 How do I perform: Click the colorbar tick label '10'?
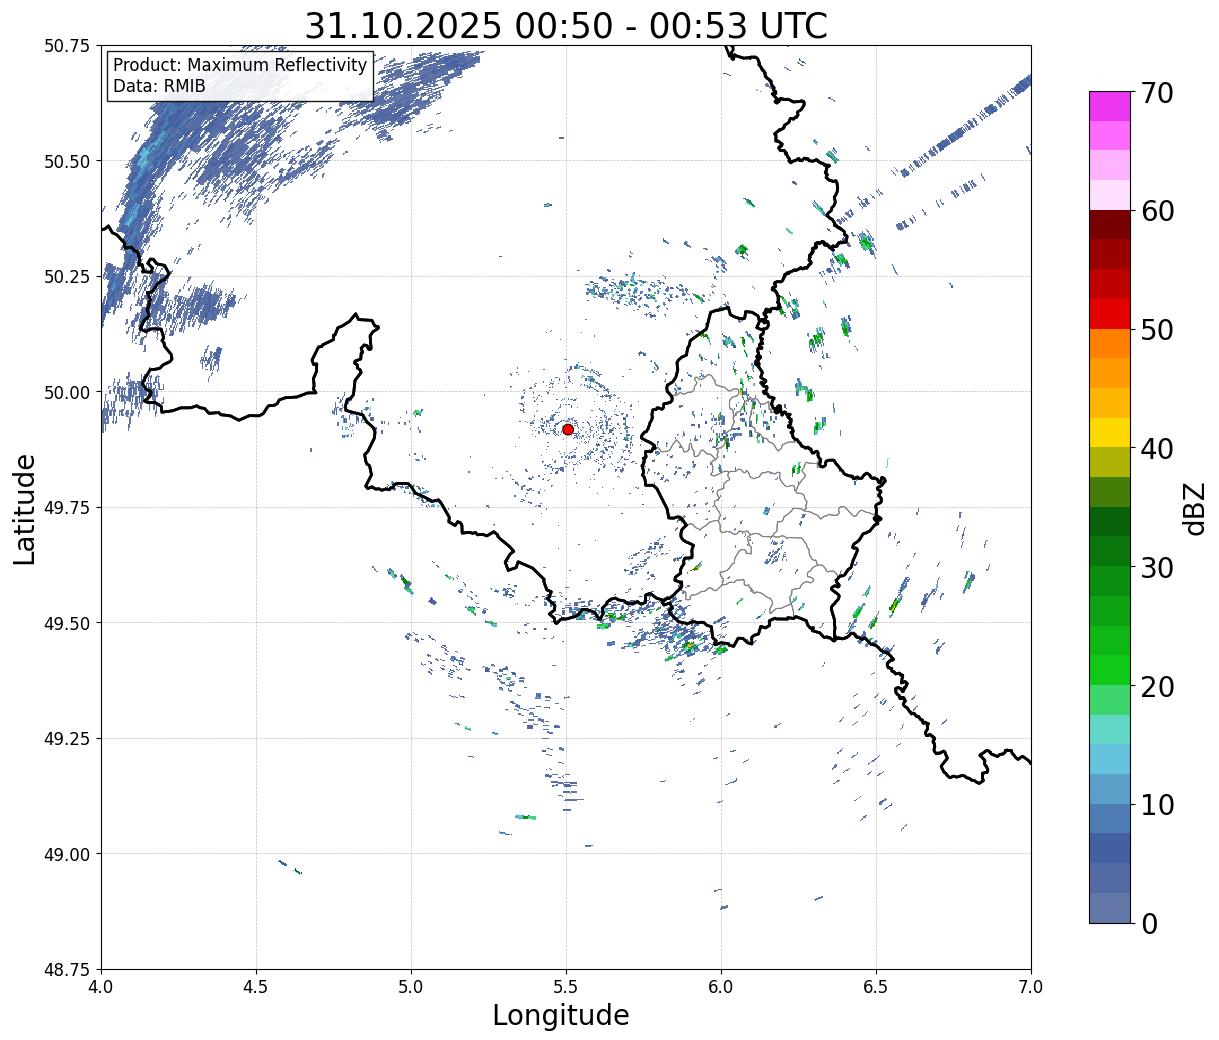[1157, 805]
